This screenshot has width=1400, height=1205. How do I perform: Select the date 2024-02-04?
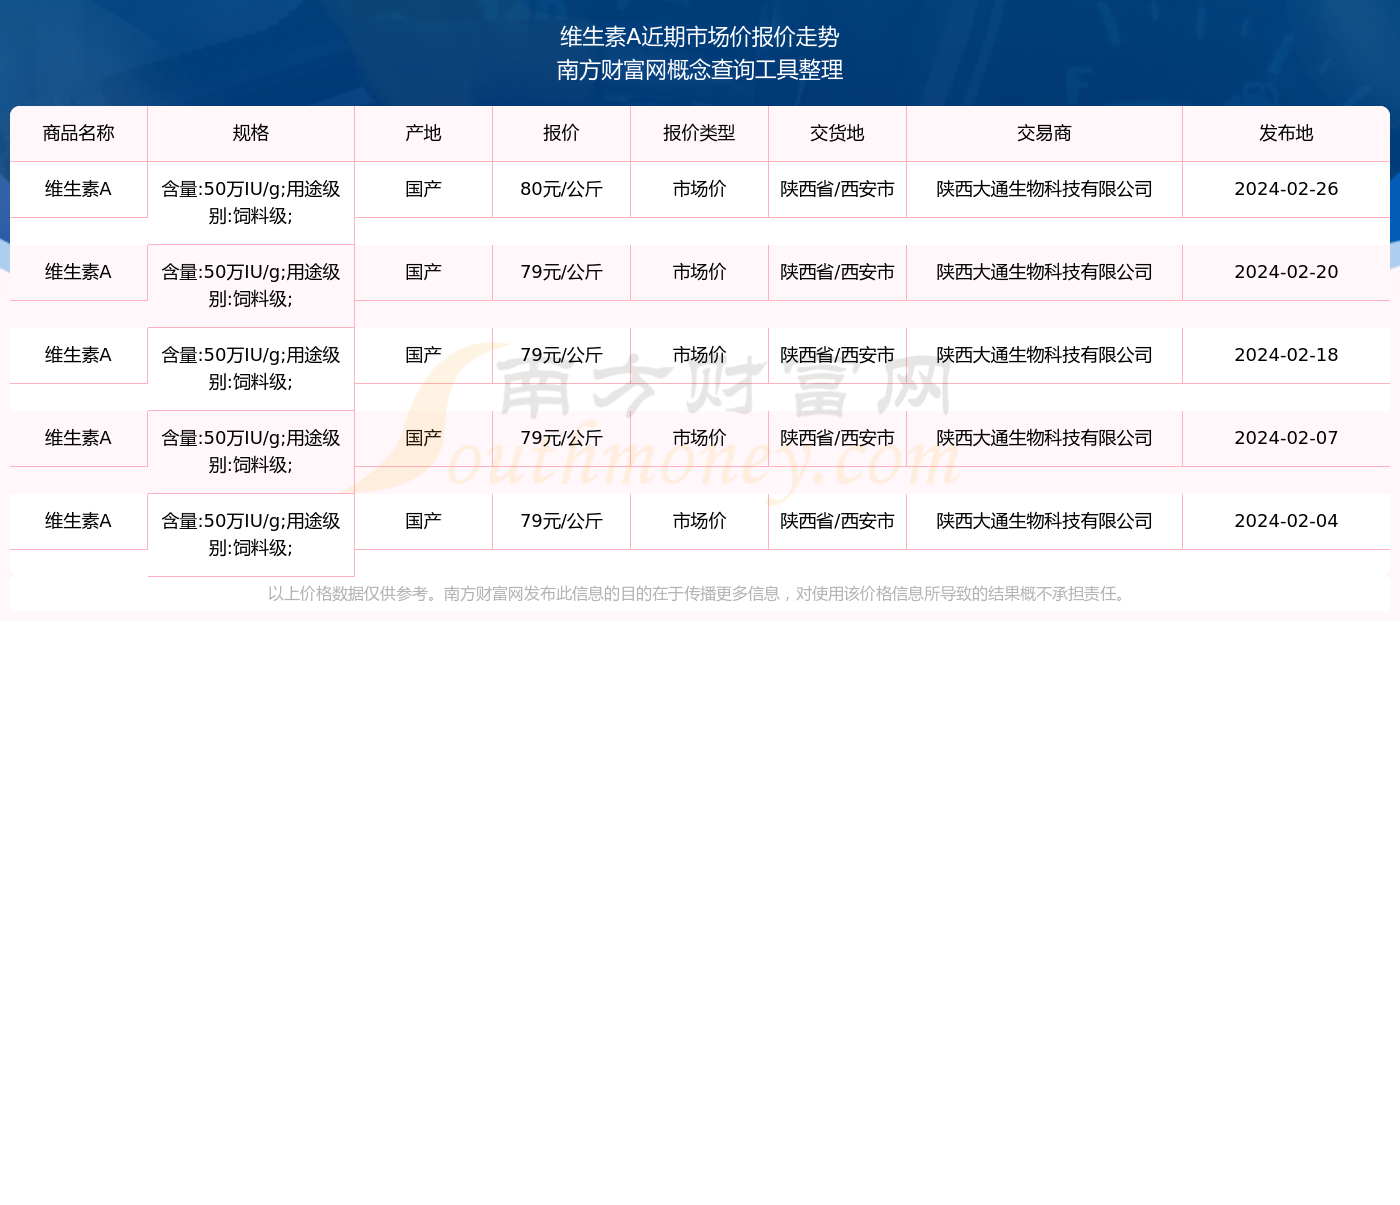click(1286, 521)
